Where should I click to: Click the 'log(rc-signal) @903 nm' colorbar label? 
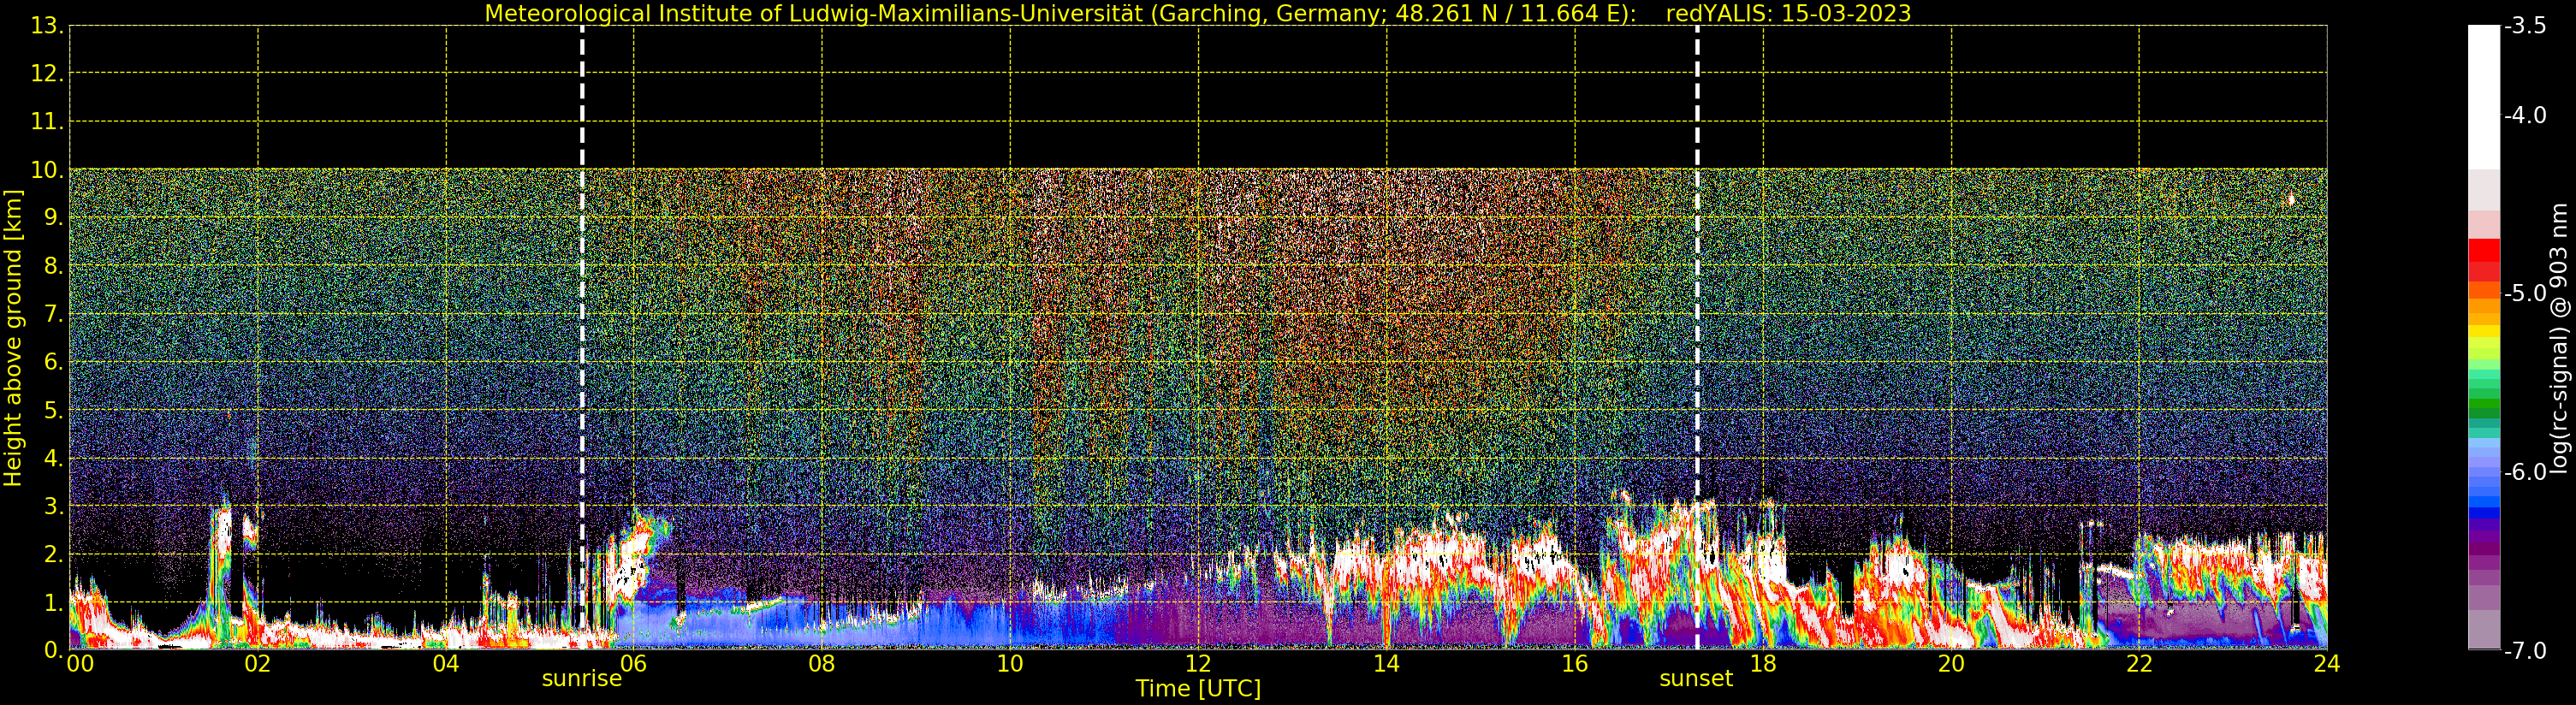pyautogui.click(x=2558, y=338)
